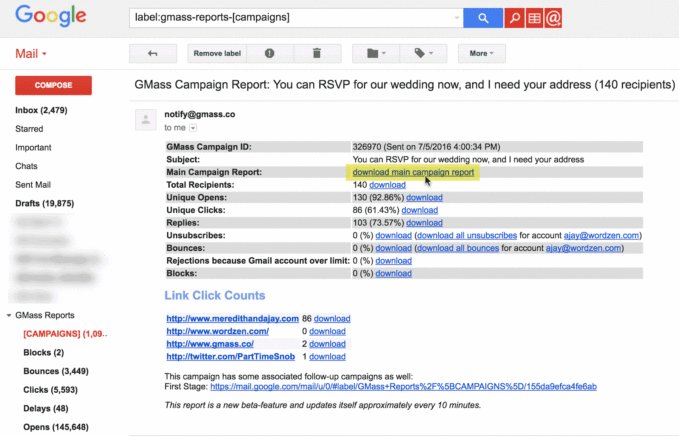This screenshot has width=679, height=436.
Task: Click the Google logo
Action: click(51, 16)
